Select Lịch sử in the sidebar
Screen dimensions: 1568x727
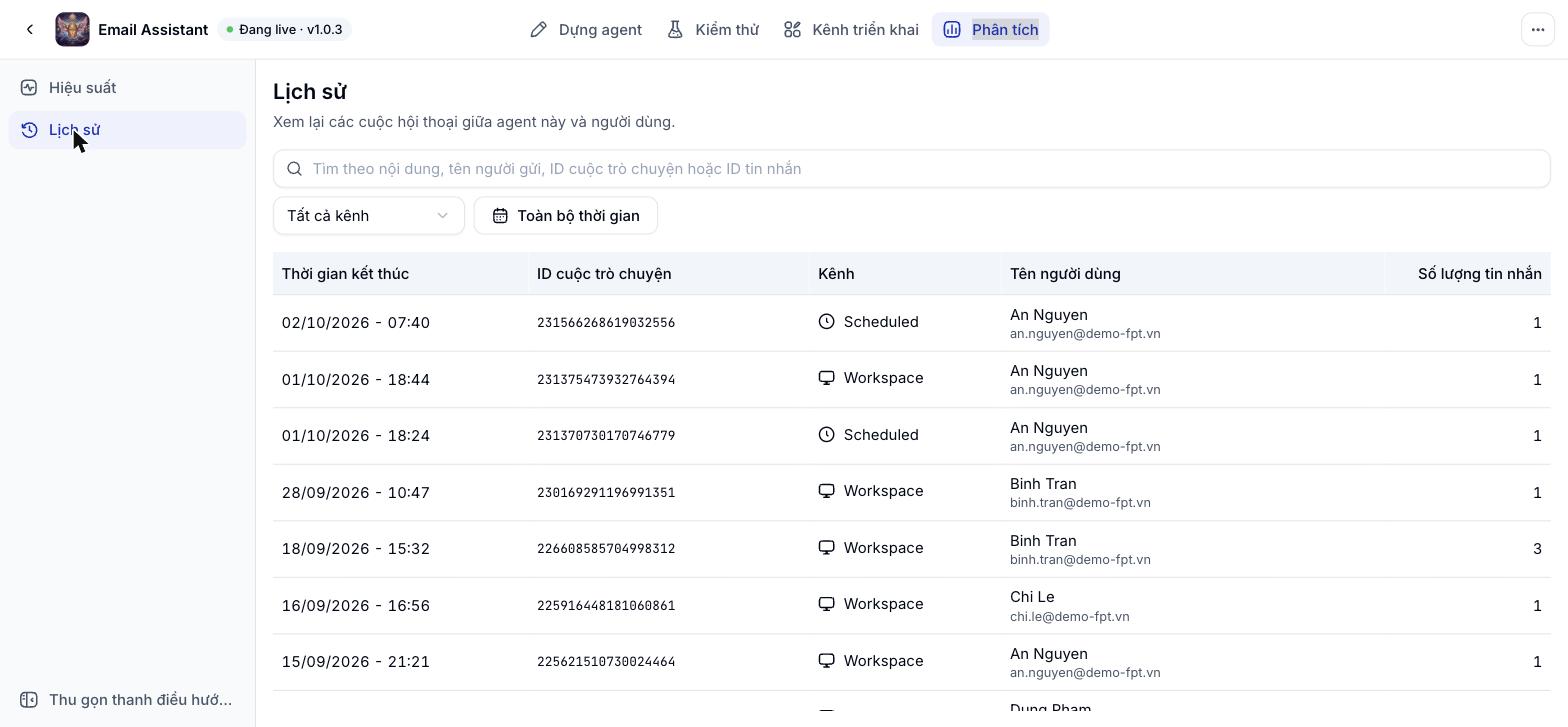click(127, 130)
